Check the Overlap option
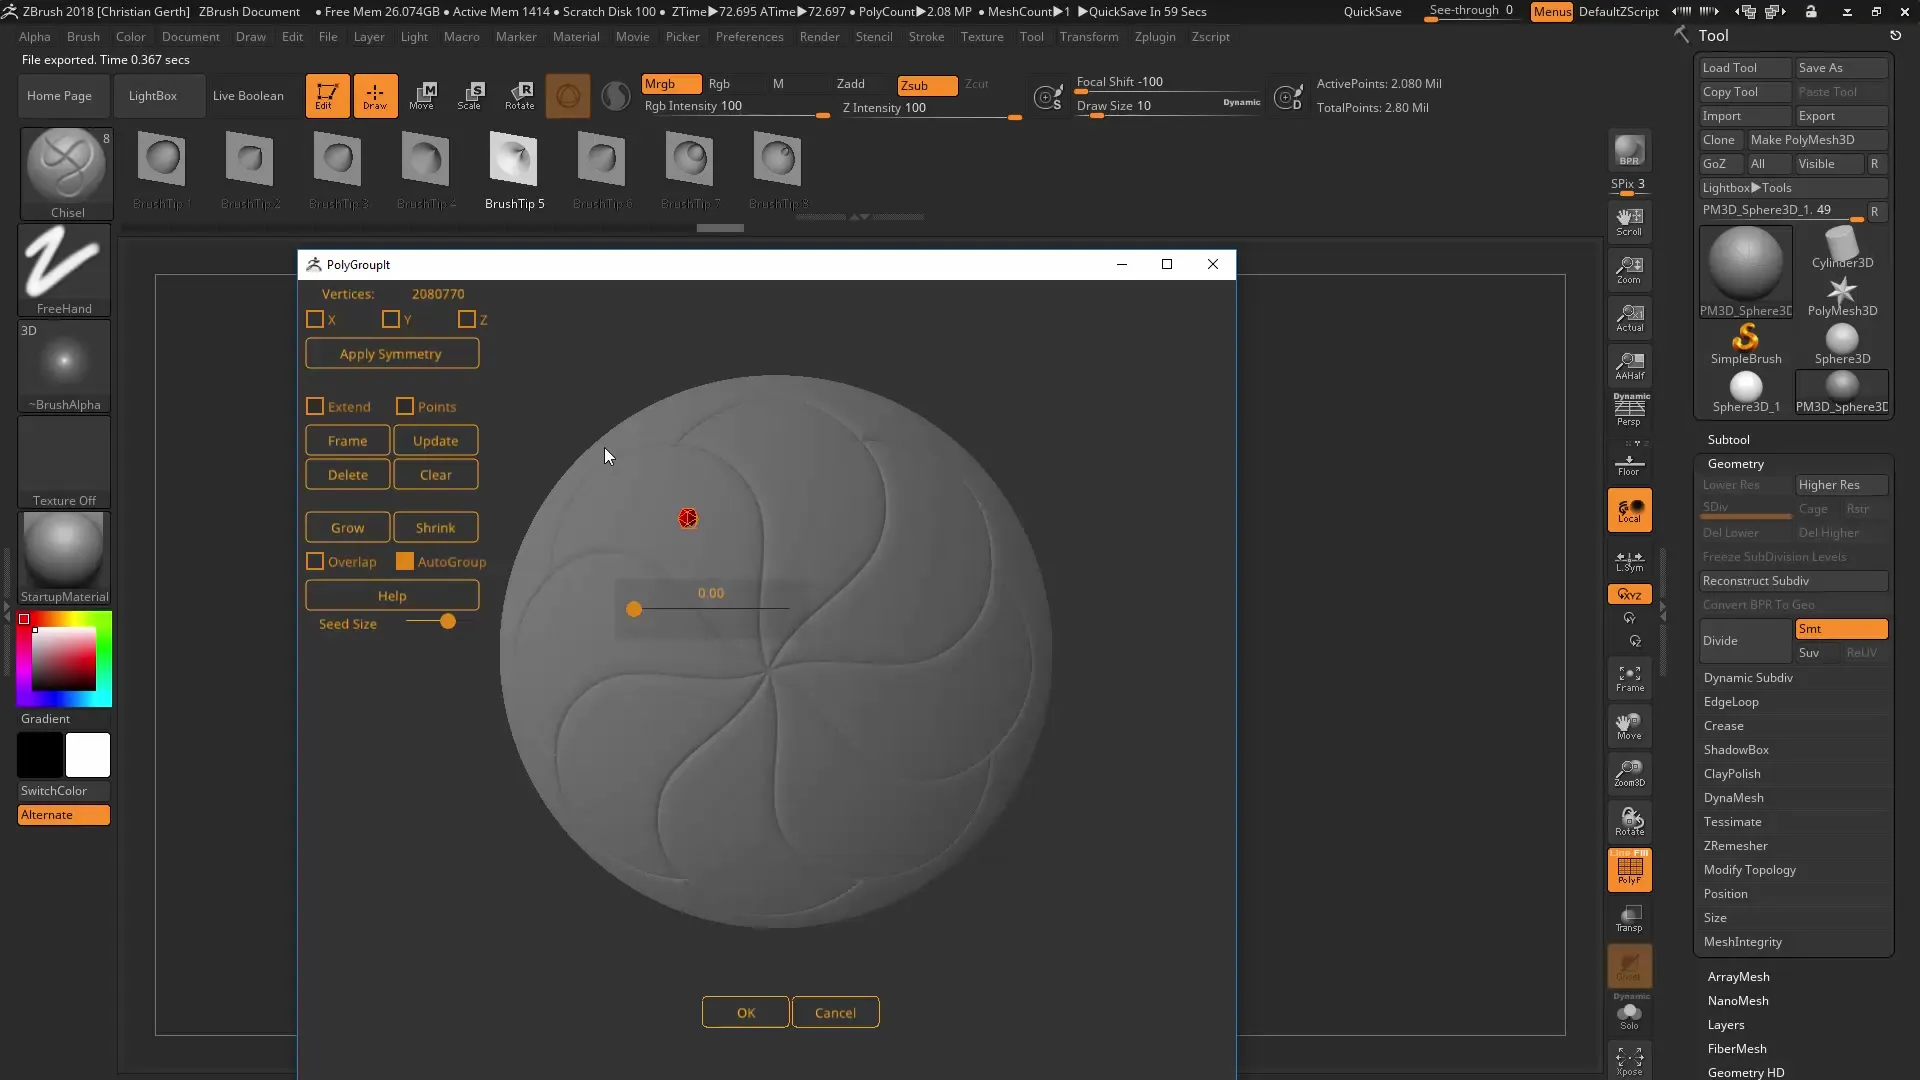The width and height of the screenshot is (1920, 1080). tap(315, 561)
